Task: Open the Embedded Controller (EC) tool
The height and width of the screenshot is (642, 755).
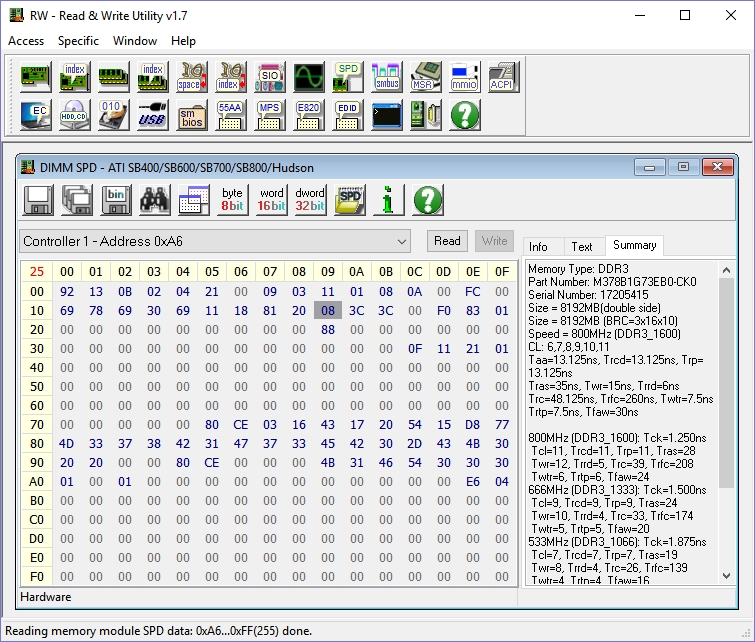Action: coord(36,115)
